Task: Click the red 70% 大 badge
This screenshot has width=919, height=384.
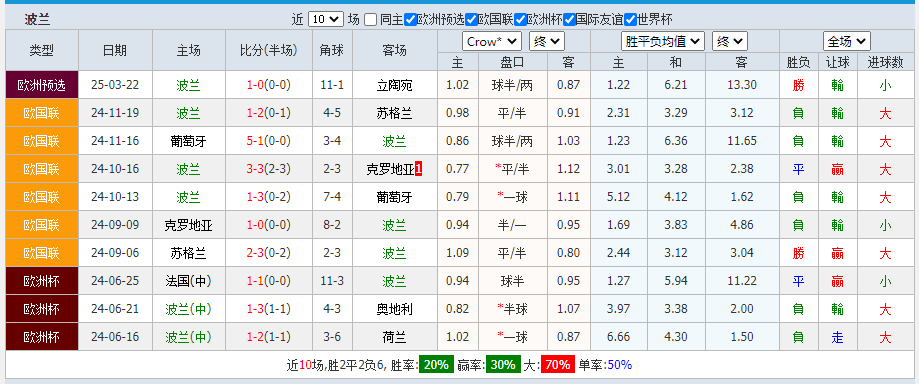Action: pos(557,365)
